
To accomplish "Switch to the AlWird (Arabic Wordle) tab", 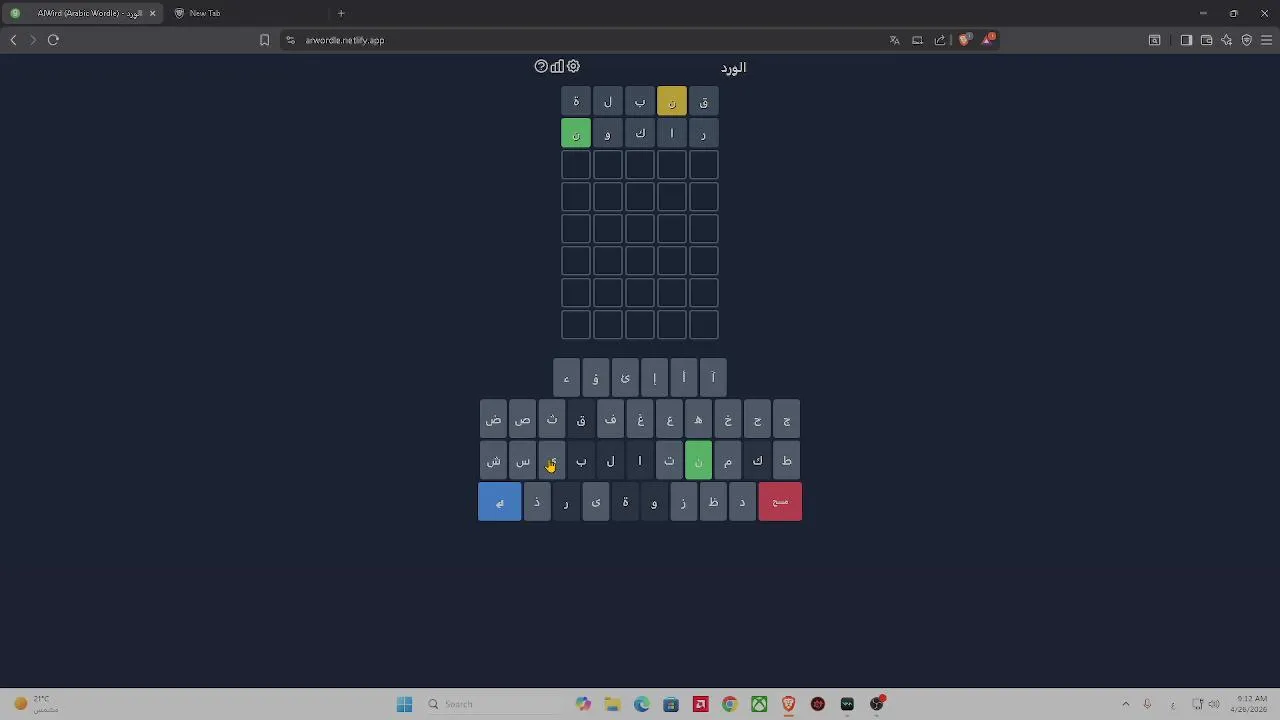I will coord(85,13).
